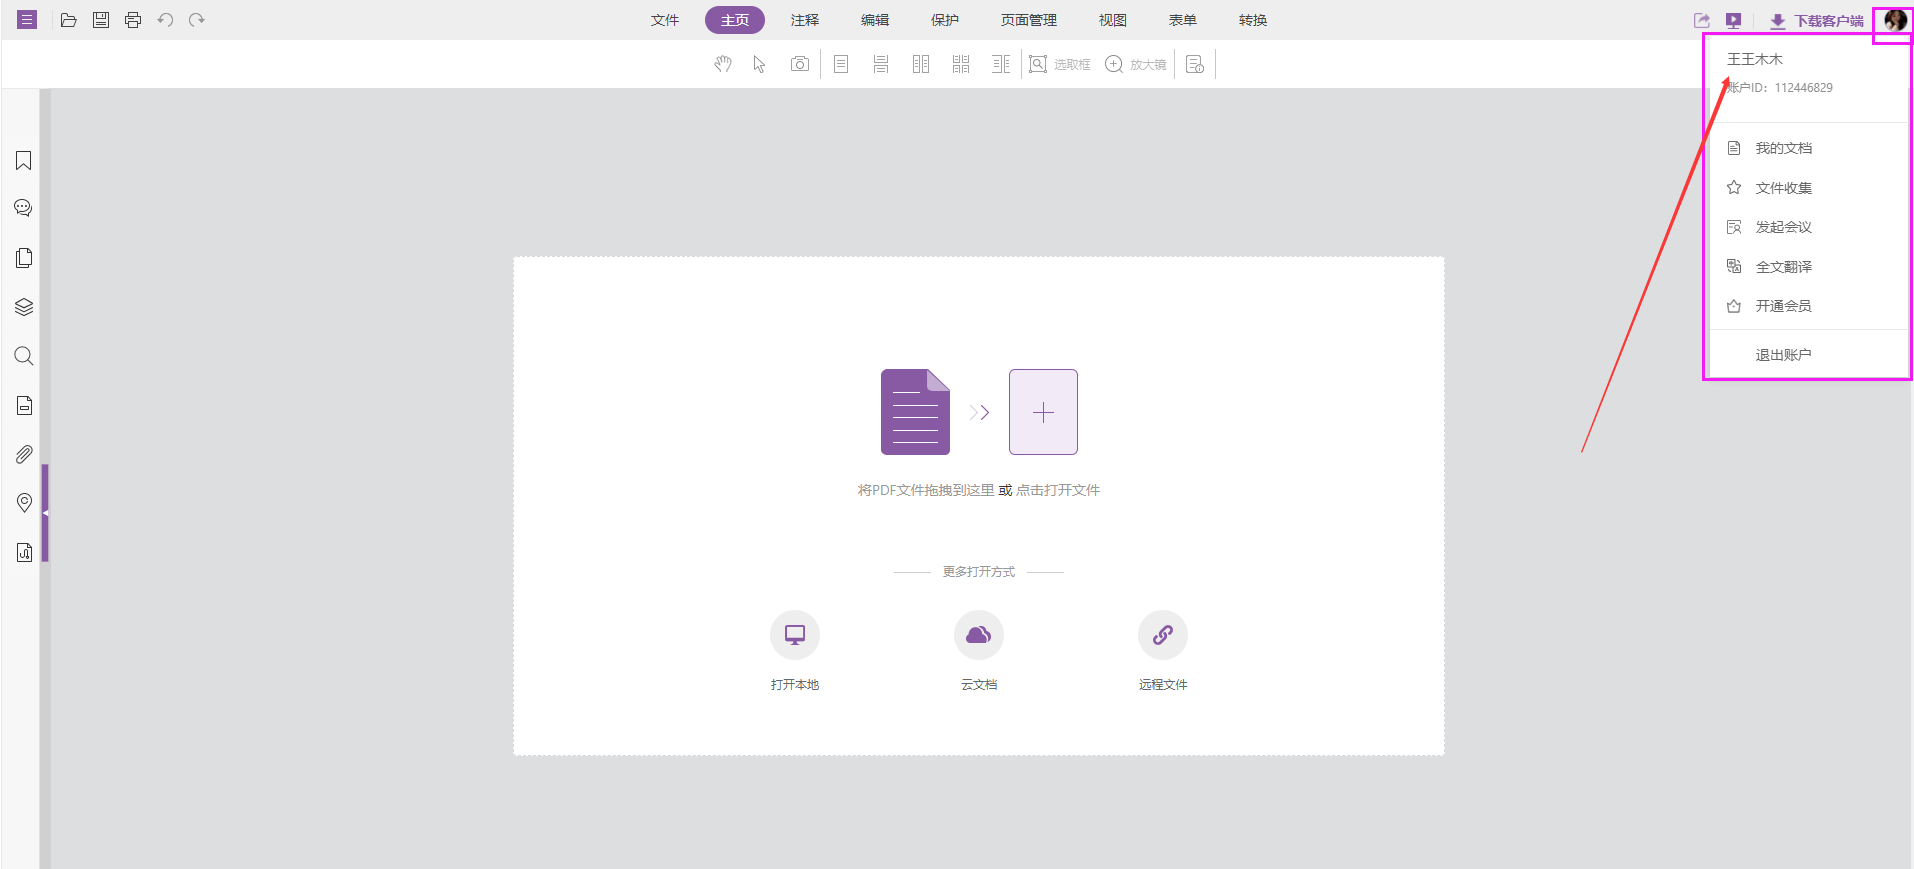Collapse the left sidebar handle
1914x869 pixels.
45,513
